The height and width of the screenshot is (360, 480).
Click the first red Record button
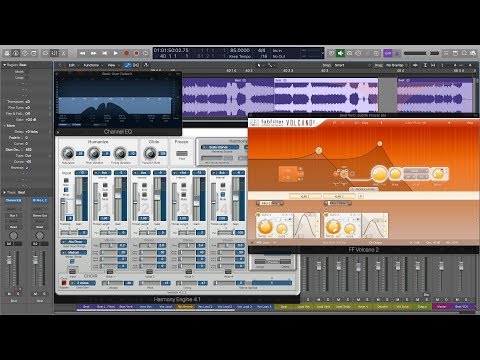(x=126, y=53)
